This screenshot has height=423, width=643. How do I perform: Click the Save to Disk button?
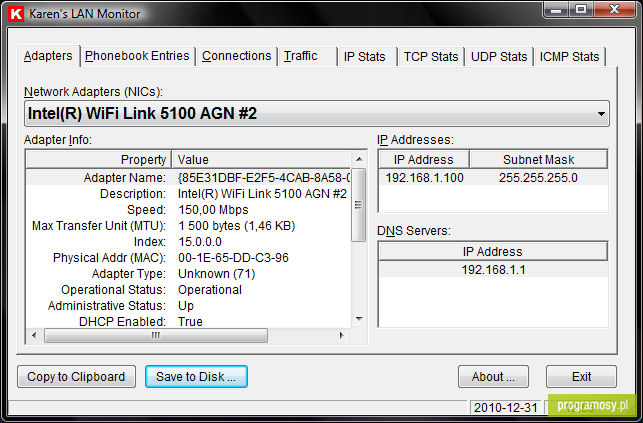(x=196, y=376)
